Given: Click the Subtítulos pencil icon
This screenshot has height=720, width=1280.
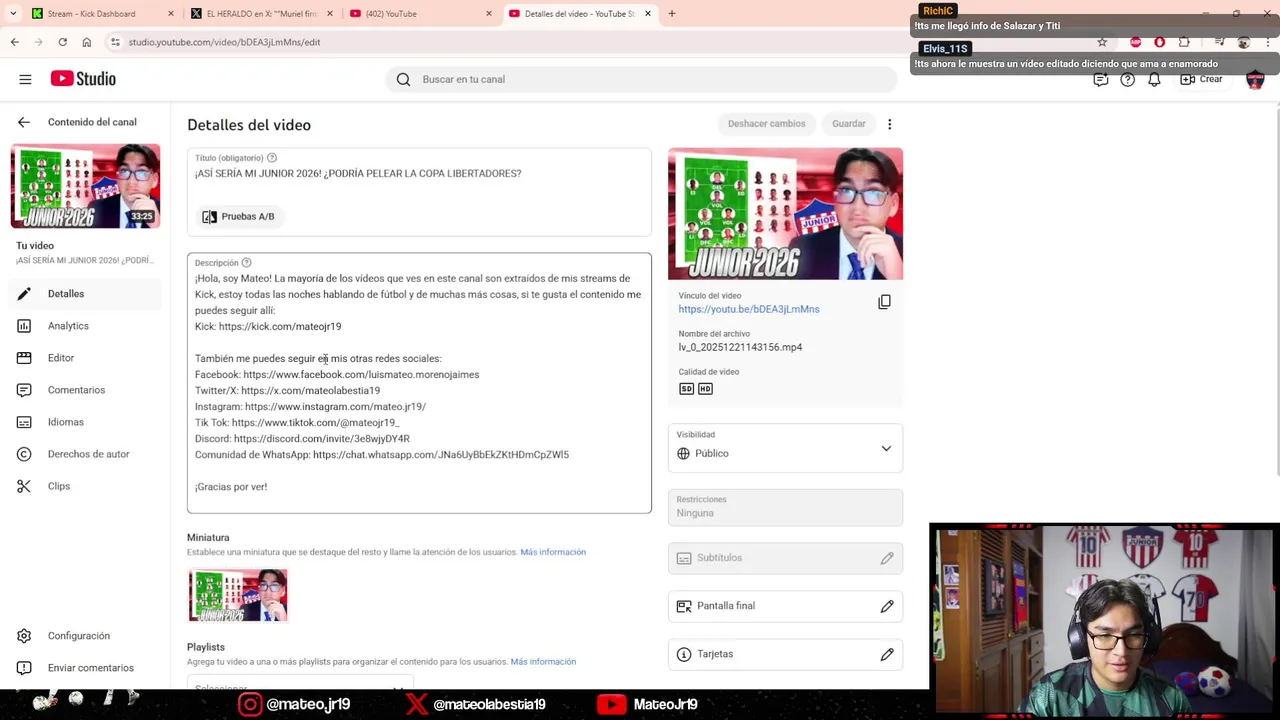Looking at the screenshot, I should click(x=887, y=558).
